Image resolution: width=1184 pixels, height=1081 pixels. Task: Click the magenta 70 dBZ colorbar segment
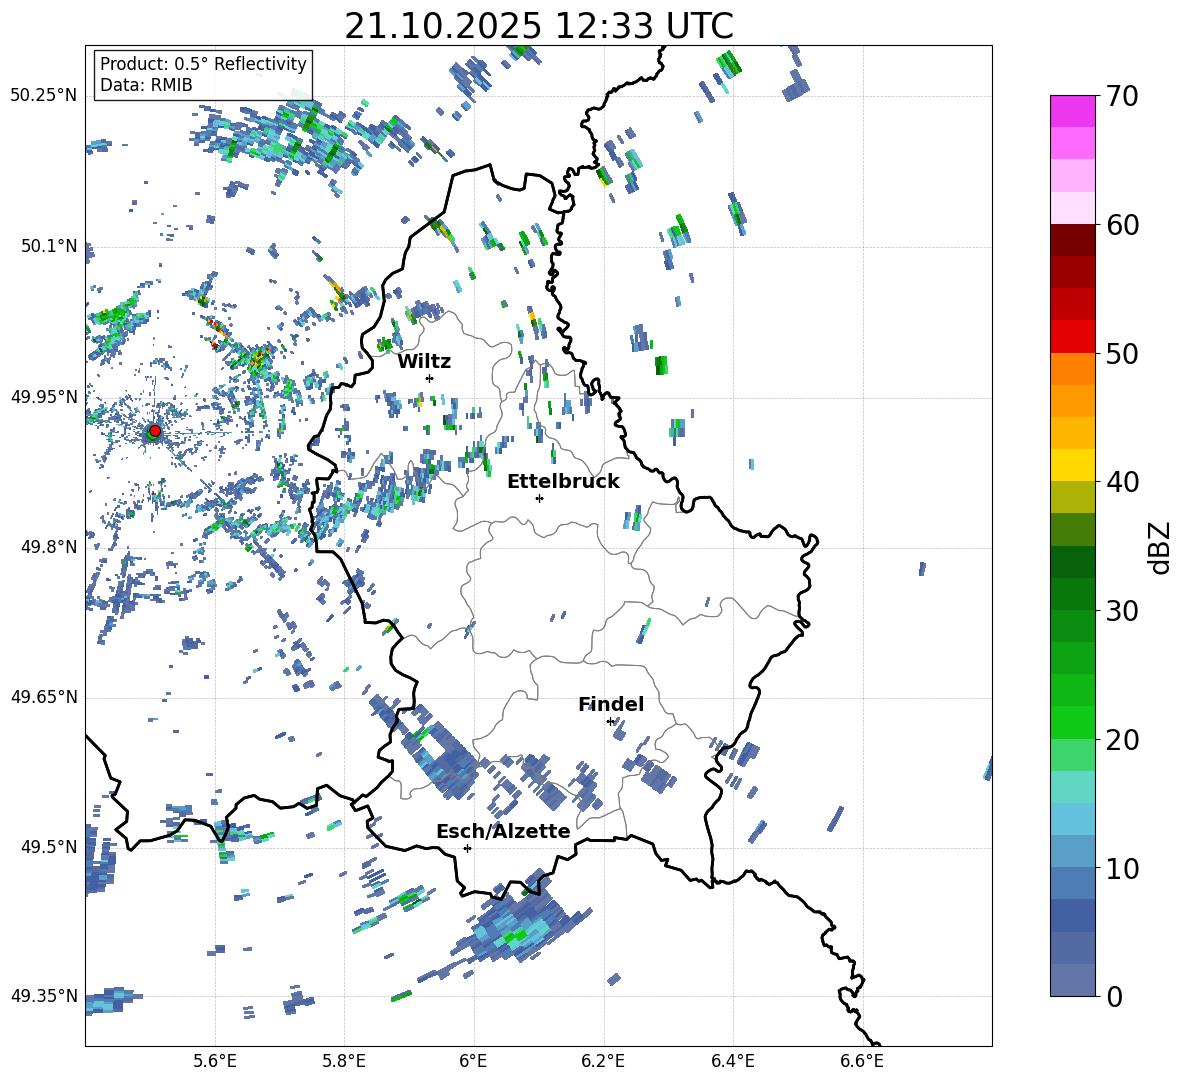click(x=1072, y=111)
